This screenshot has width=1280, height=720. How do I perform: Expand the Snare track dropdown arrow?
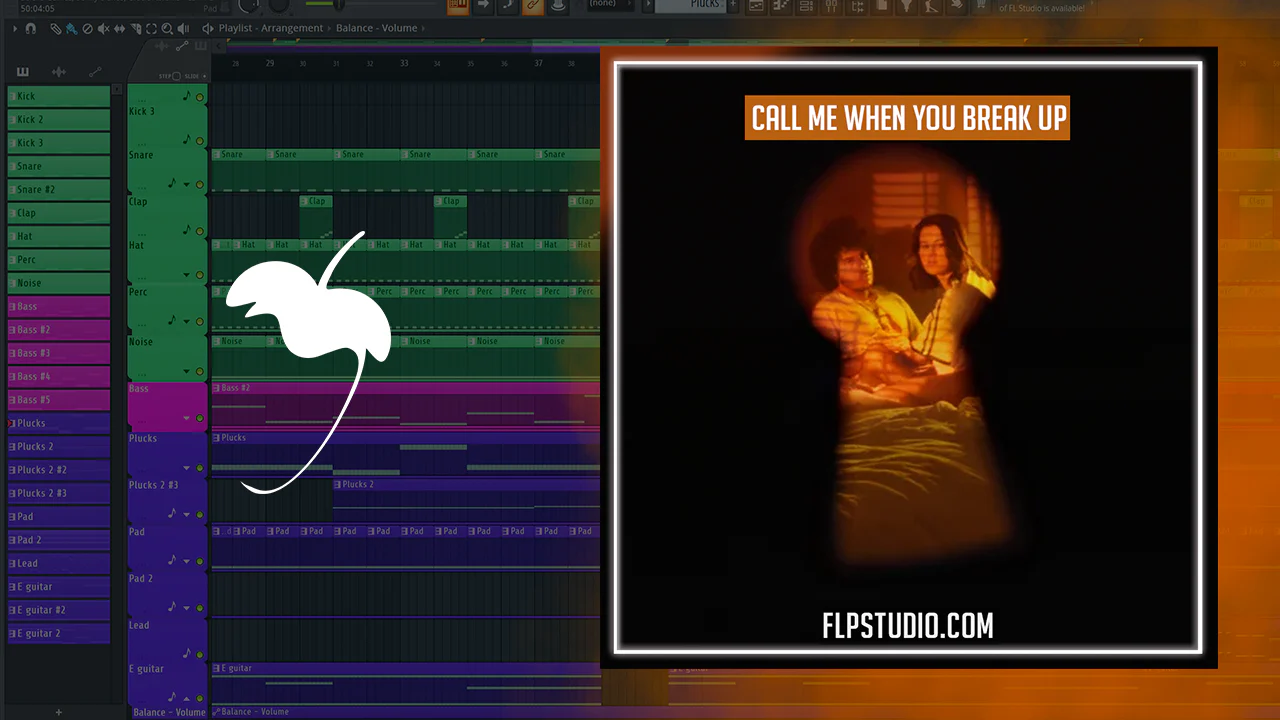(x=186, y=185)
